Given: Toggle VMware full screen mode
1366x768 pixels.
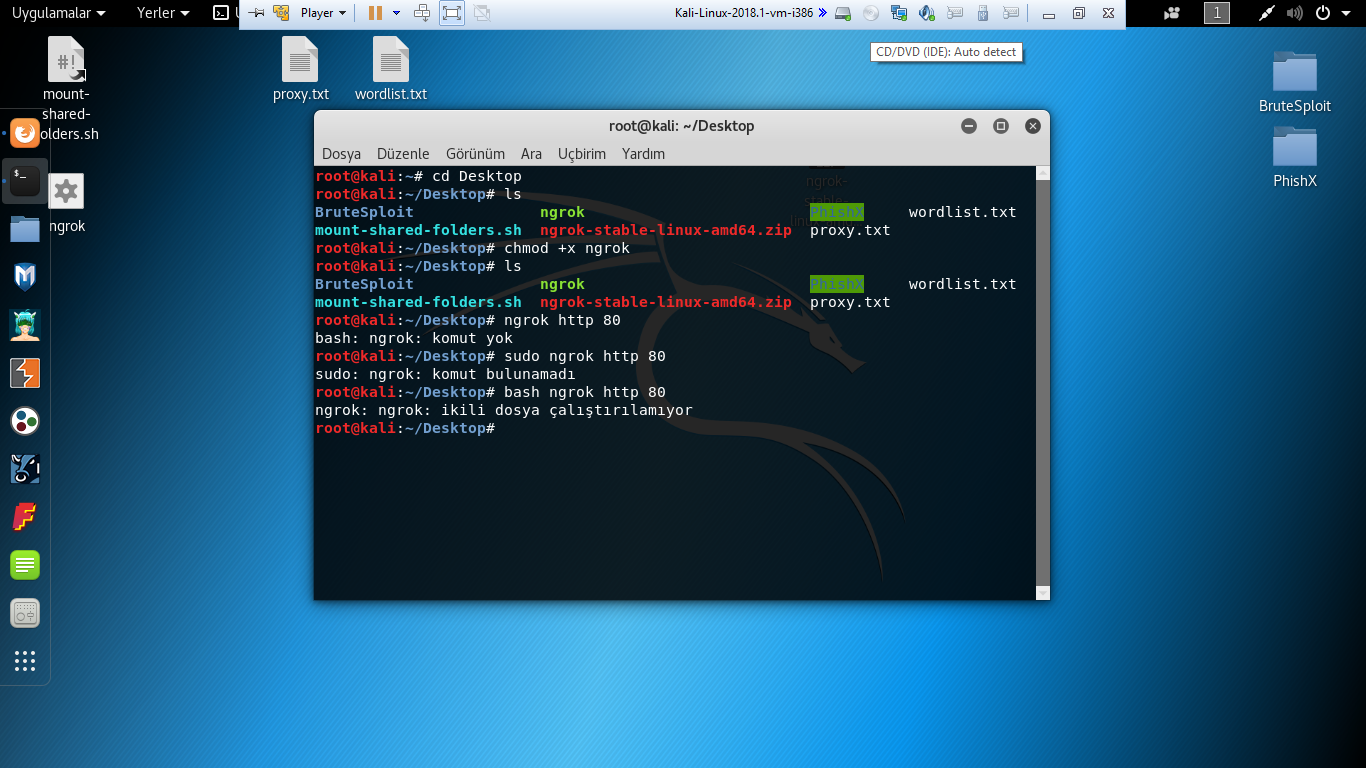Looking at the screenshot, I should click(x=452, y=13).
